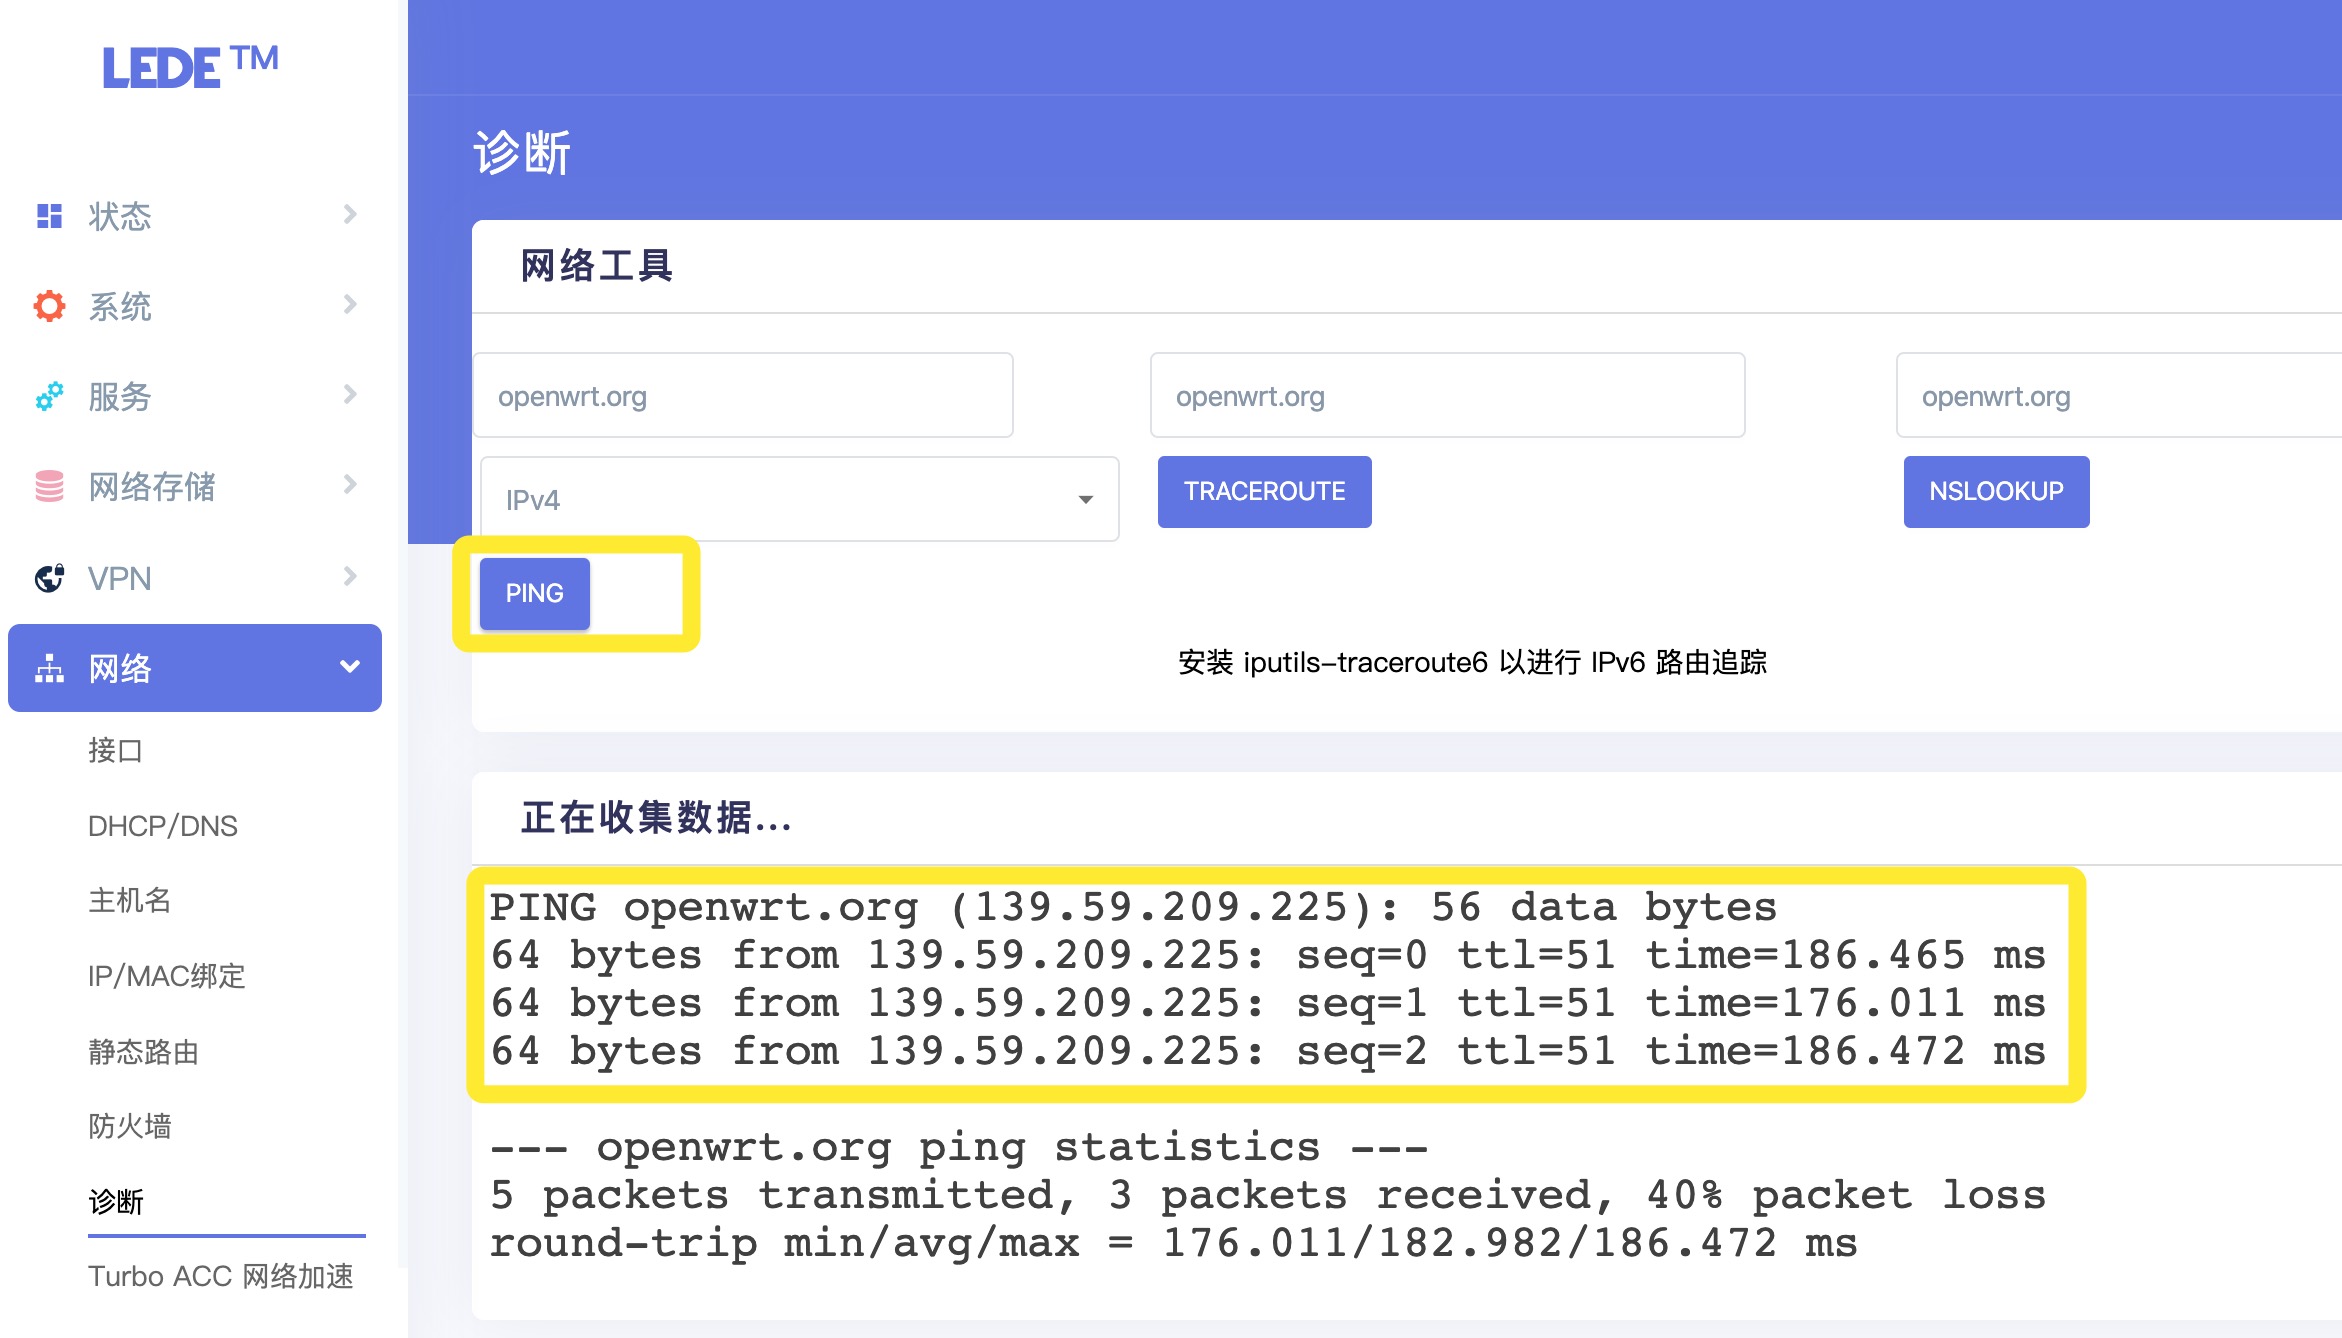Open the 网络存储 menu item
Screen dimensions: 2342x1338
tap(195, 486)
